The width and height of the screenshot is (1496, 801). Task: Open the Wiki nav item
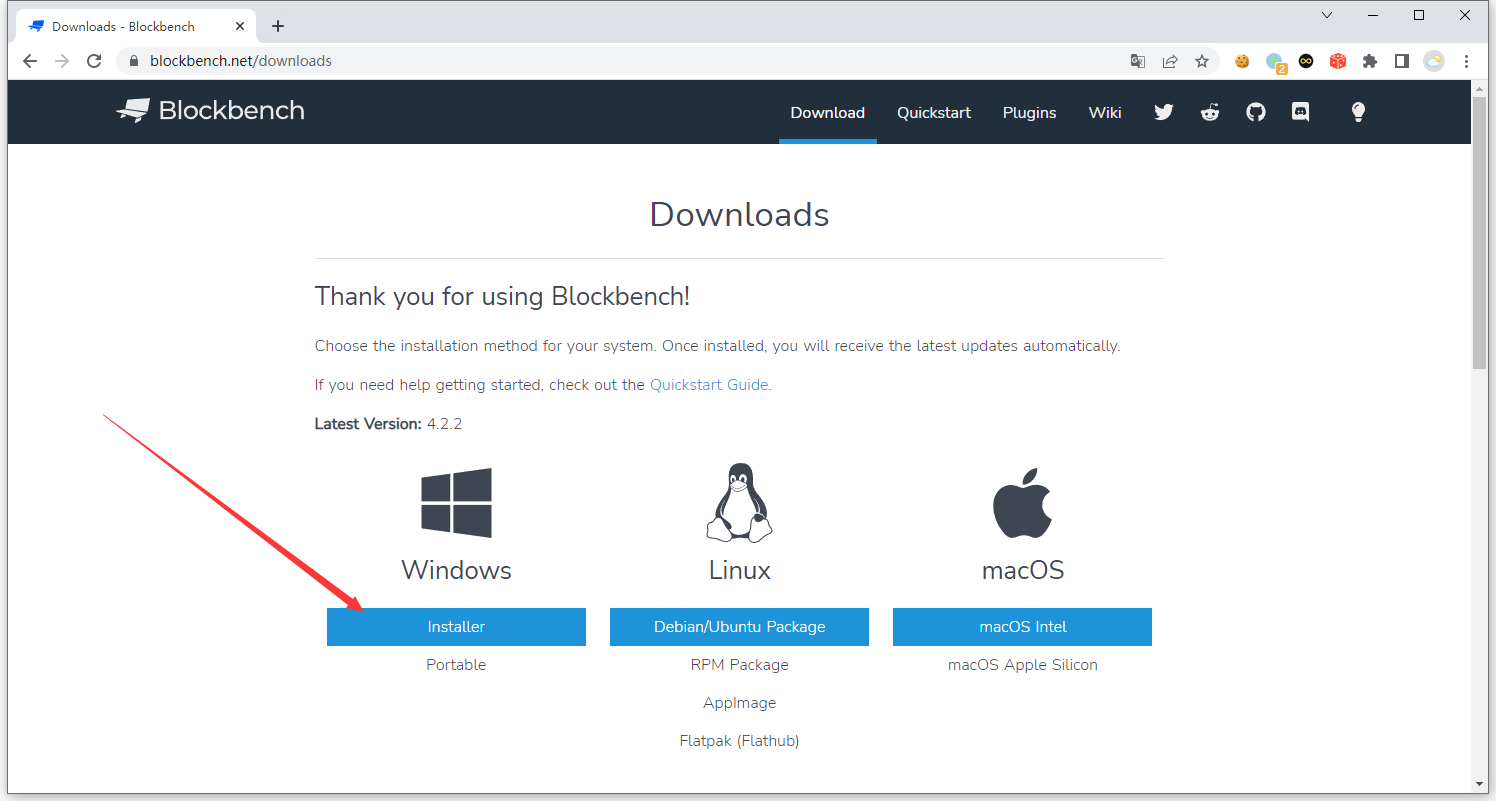[1105, 112]
